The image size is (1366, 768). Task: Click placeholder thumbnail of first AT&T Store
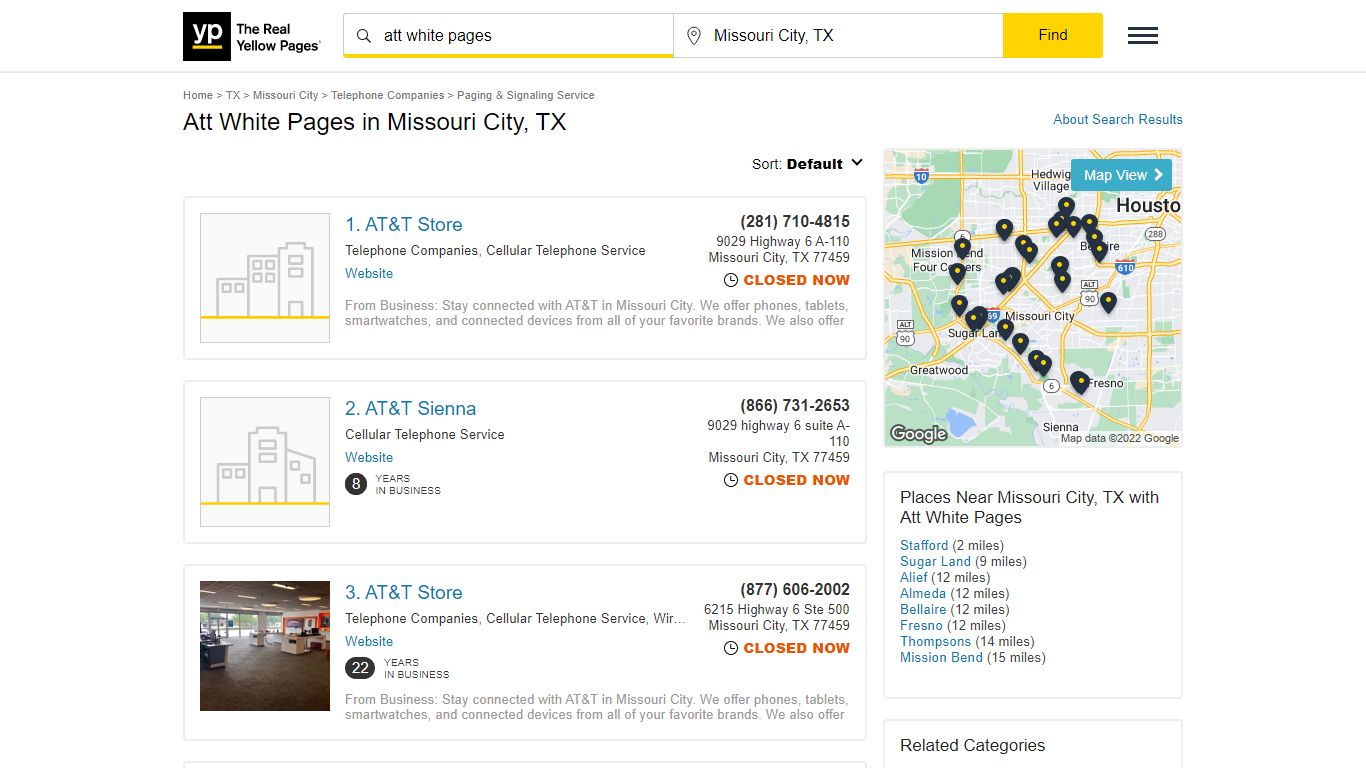click(265, 278)
